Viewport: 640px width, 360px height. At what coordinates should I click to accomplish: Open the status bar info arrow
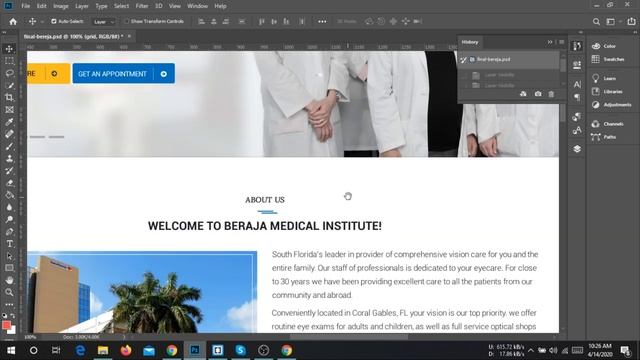[x=124, y=337]
